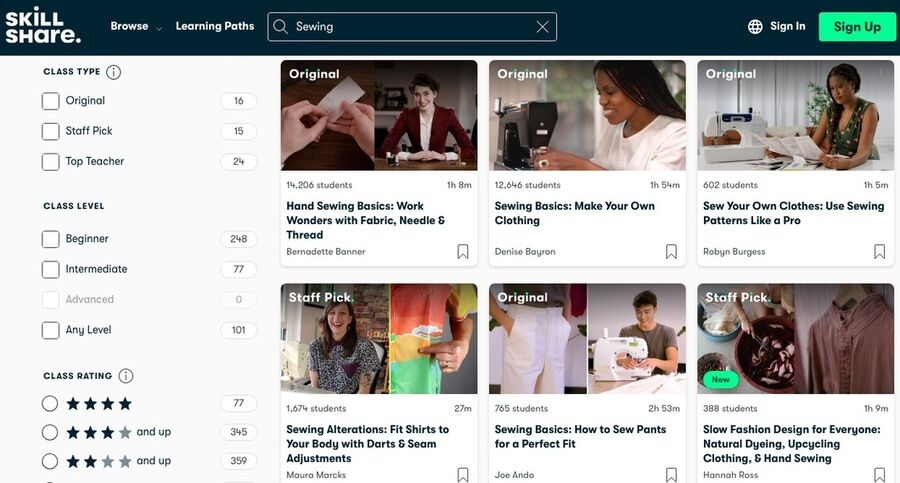Open How to Sew Pants thumbnail

[587, 339]
